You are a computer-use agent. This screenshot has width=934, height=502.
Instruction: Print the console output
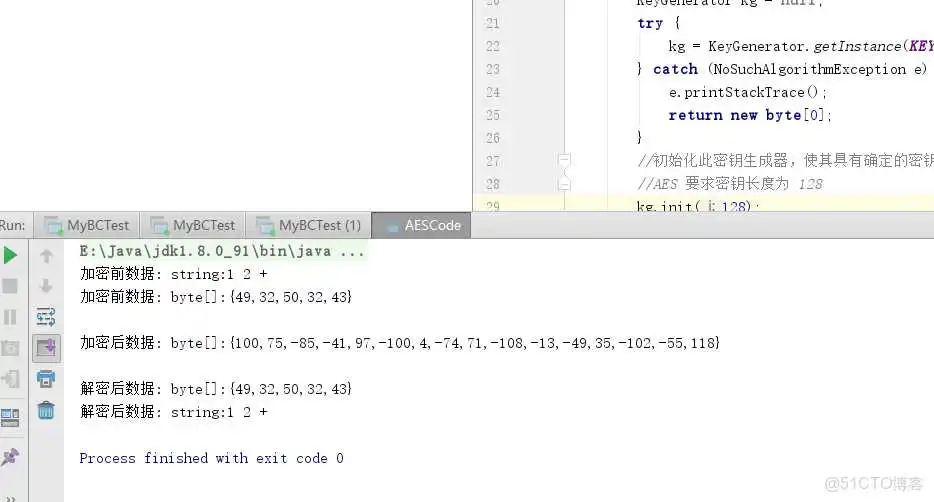[46, 379]
